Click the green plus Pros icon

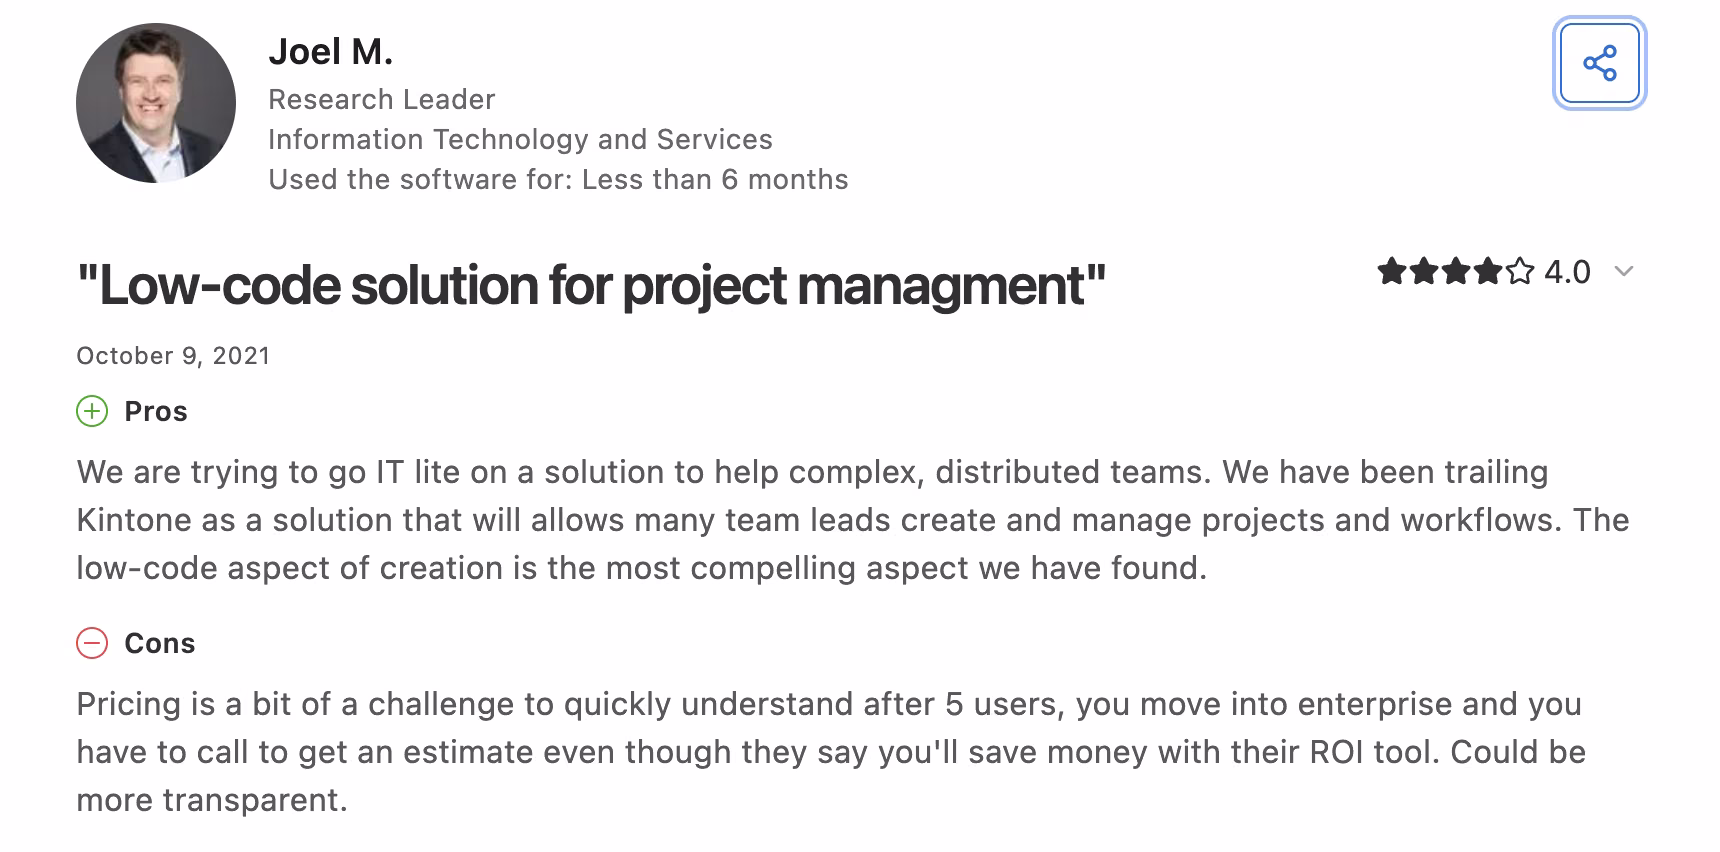click(x=92, y=411)
